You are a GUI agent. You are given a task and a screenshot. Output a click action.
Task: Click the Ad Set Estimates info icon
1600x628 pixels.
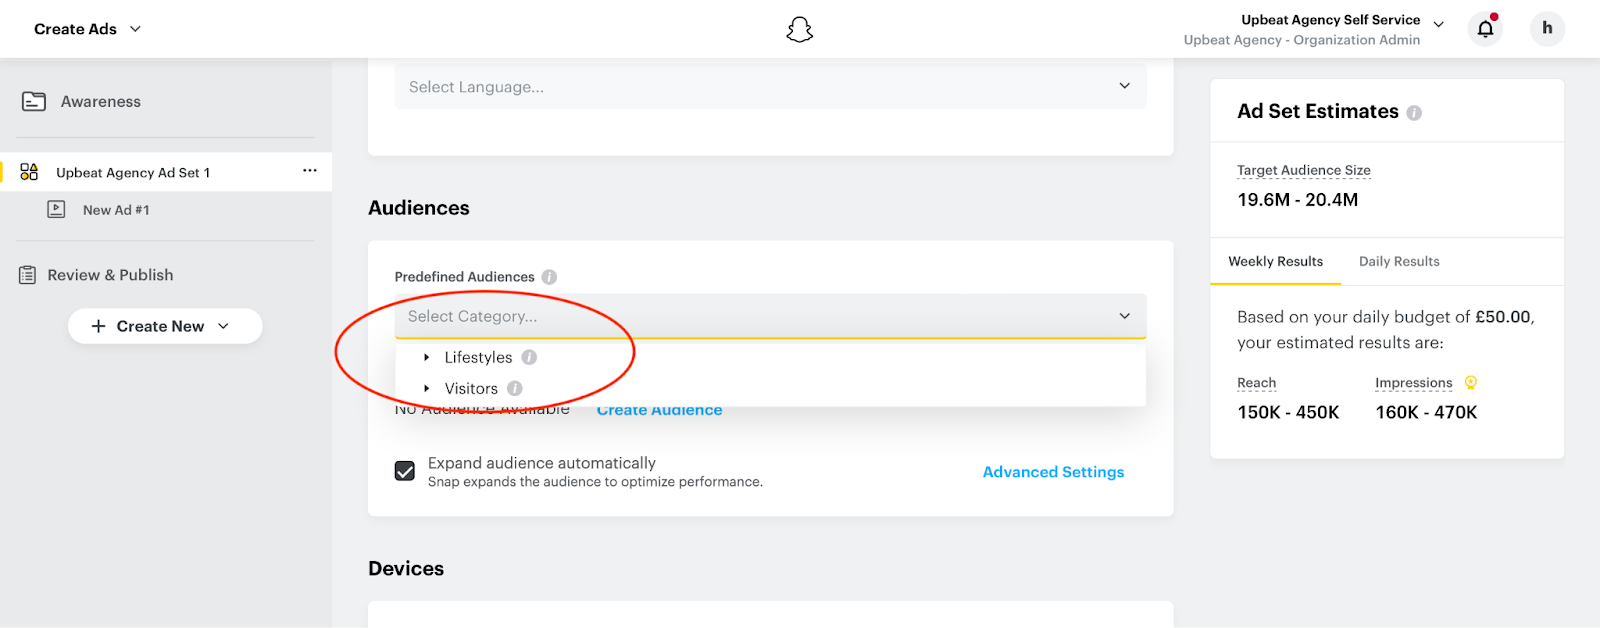[1414, 113]
